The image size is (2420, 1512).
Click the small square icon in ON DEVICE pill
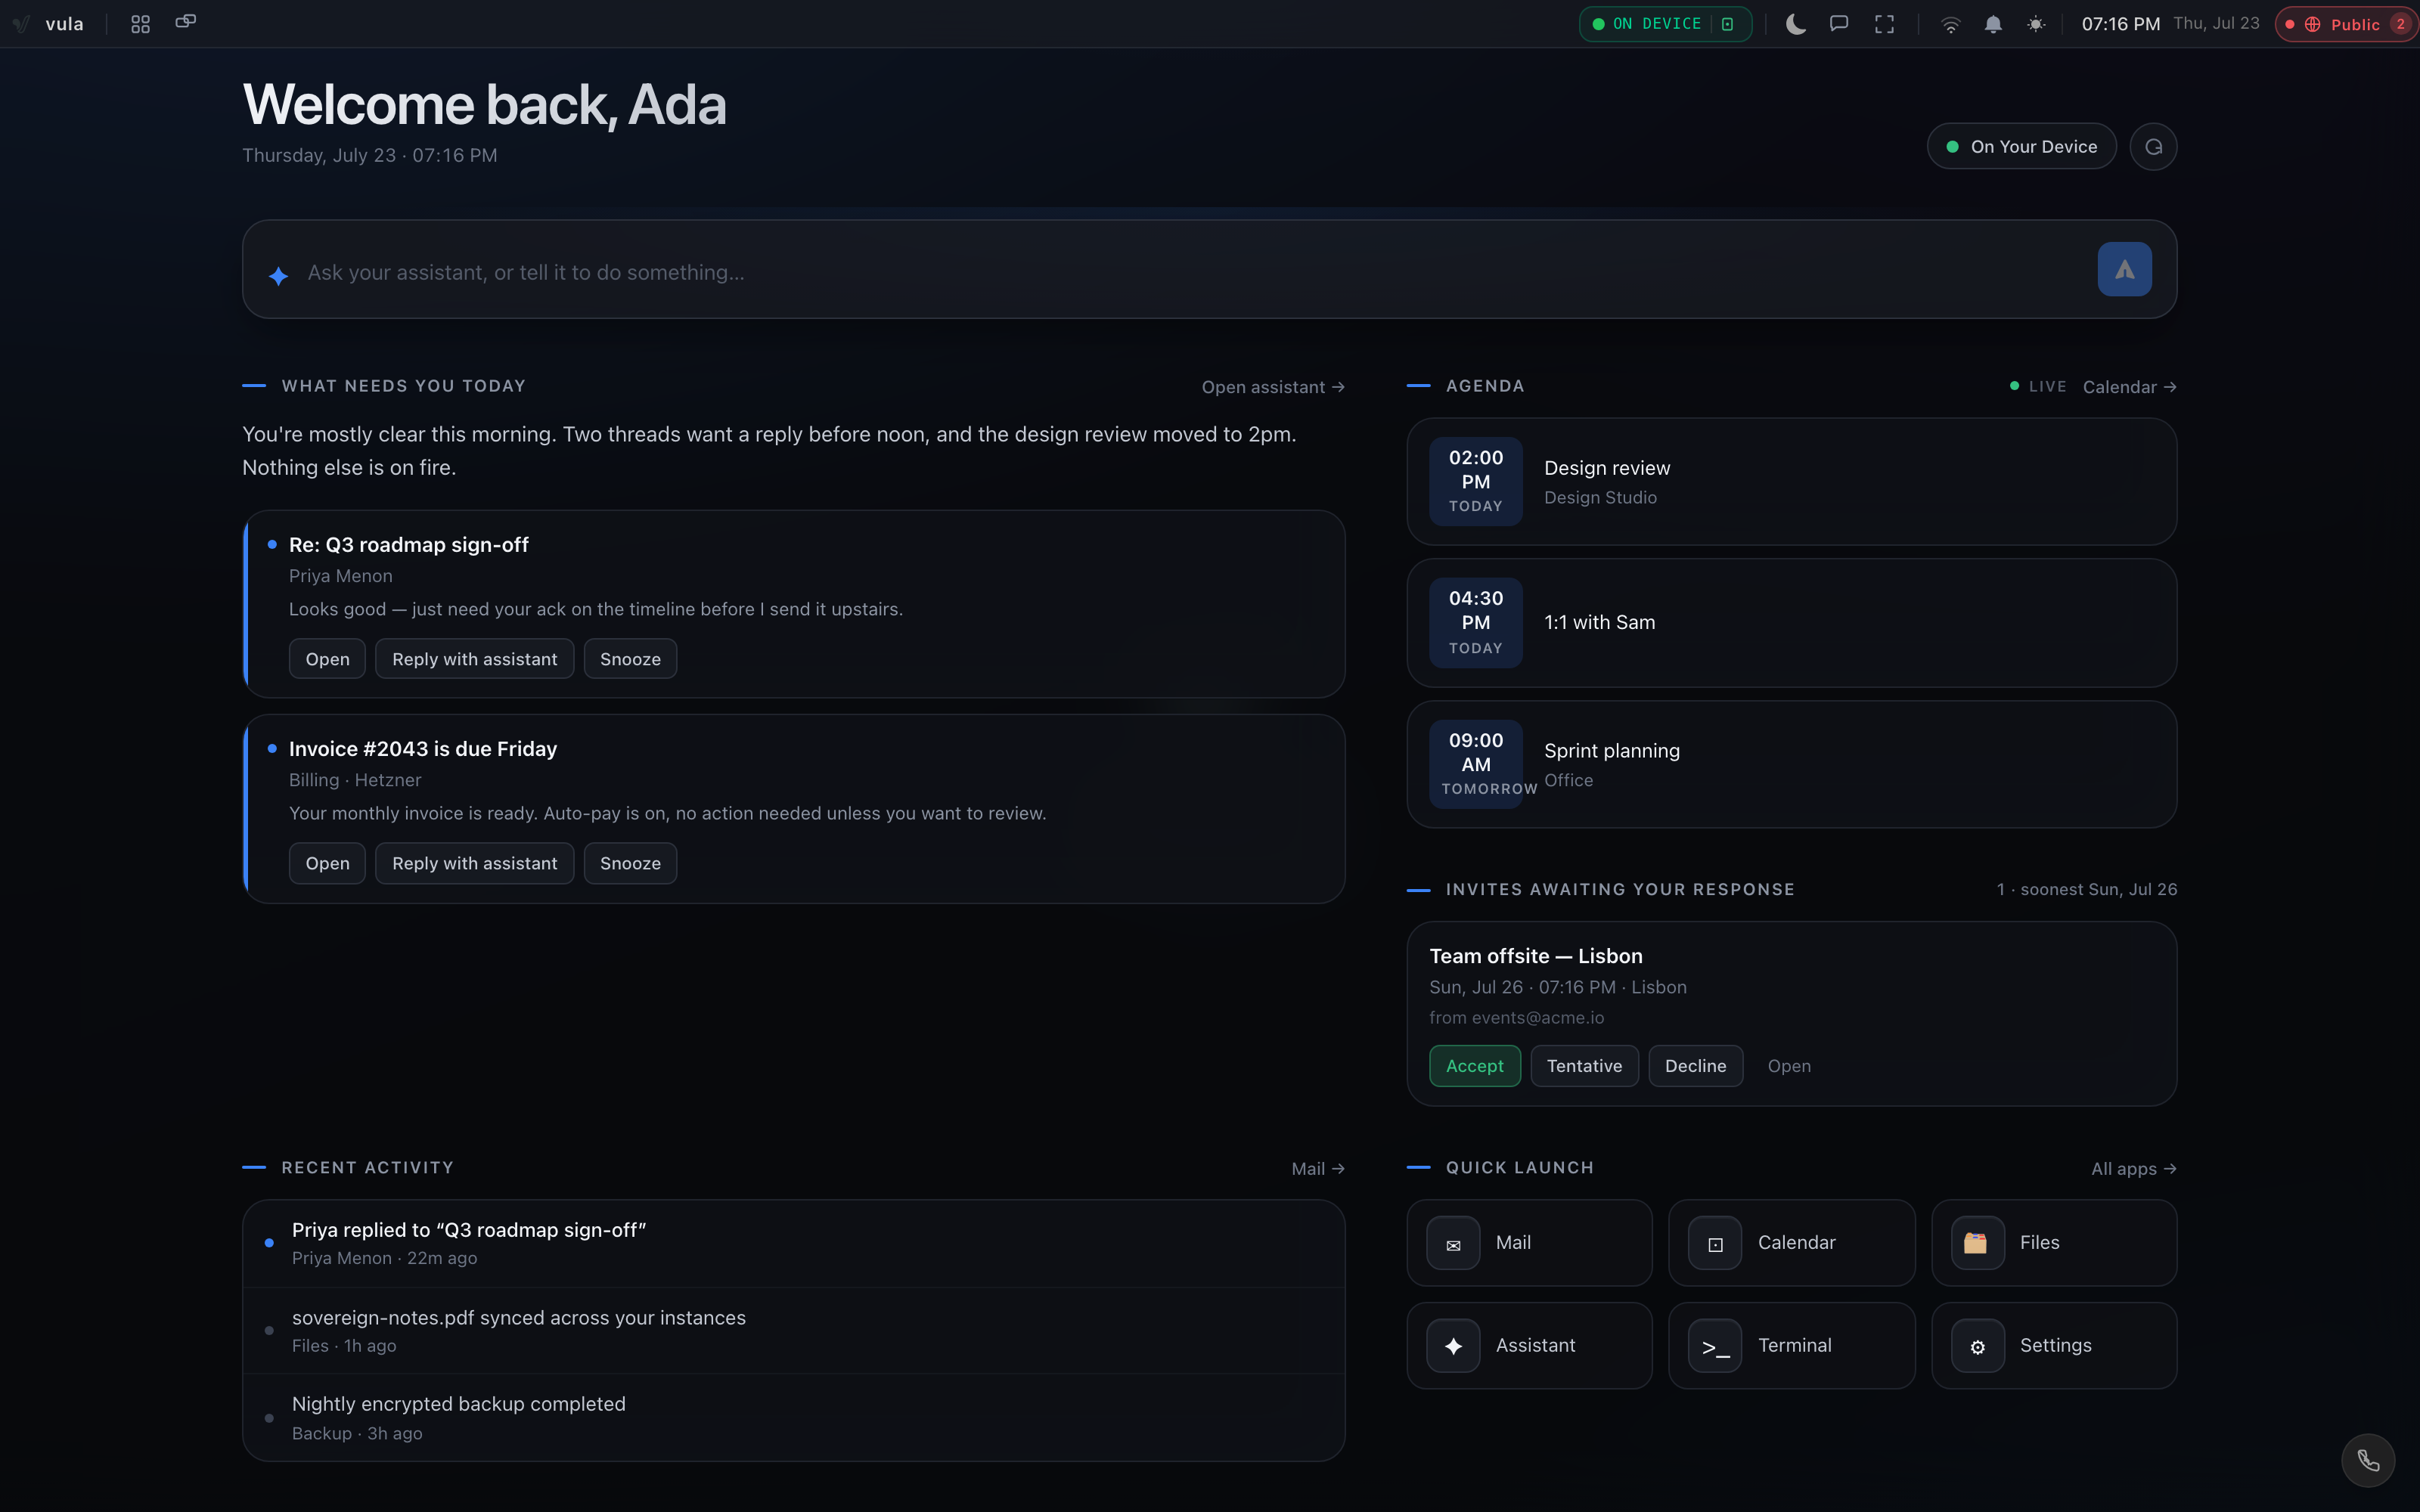click(x=1727, y=24)
